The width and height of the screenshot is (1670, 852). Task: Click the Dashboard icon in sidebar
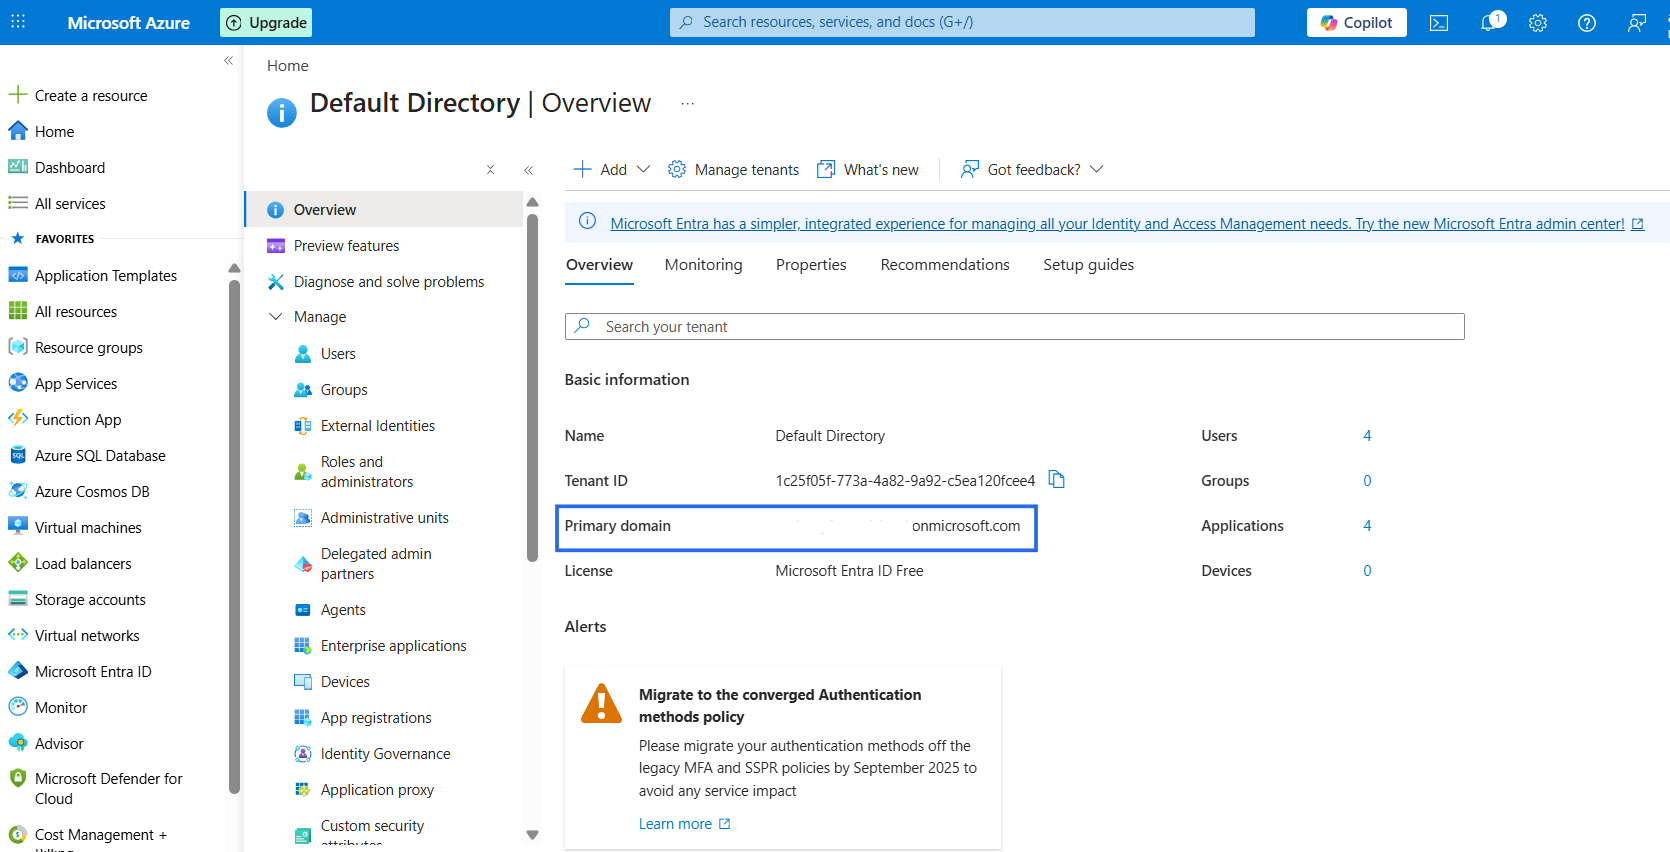tap(18, 167)
